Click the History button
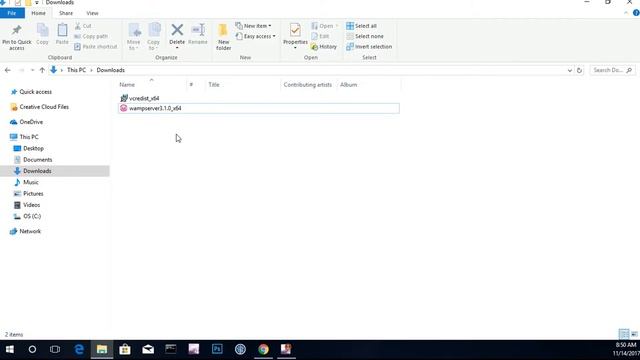The image size is (640, 360). pos(324,47)
